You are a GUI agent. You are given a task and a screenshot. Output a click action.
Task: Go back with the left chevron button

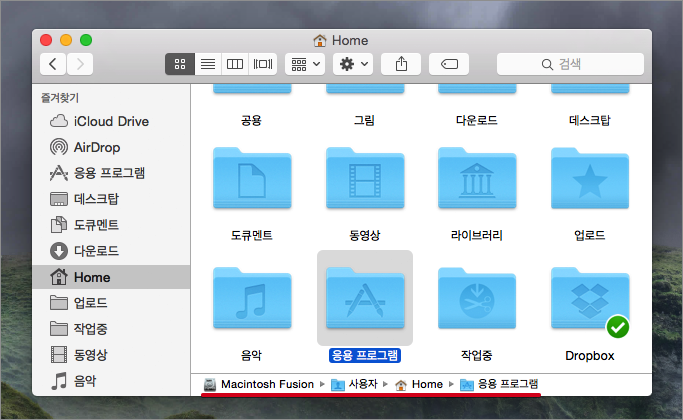coord(53,64)
